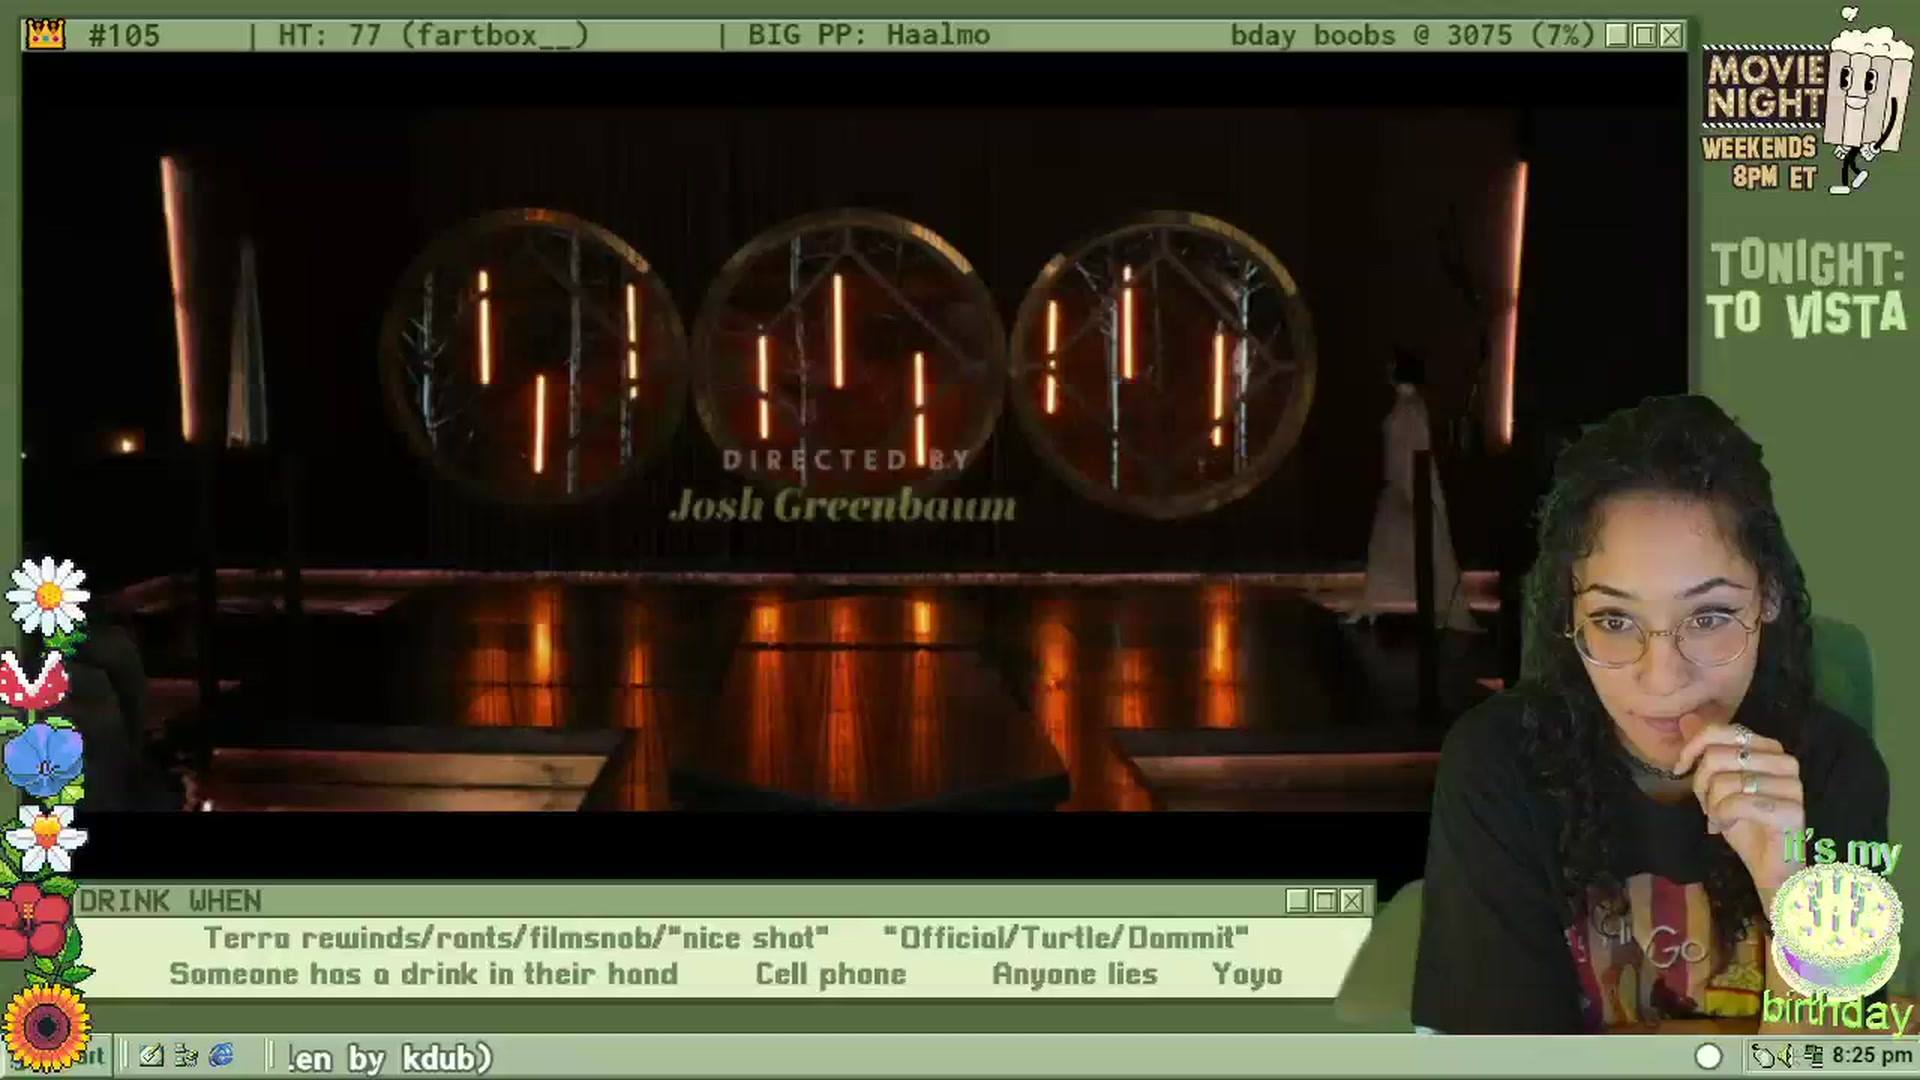Viewport: 1920px width, 1080px height.
Task: Click the Terra rewinds/rants/filmsnob rule text
Action: (x=516, y=938)
